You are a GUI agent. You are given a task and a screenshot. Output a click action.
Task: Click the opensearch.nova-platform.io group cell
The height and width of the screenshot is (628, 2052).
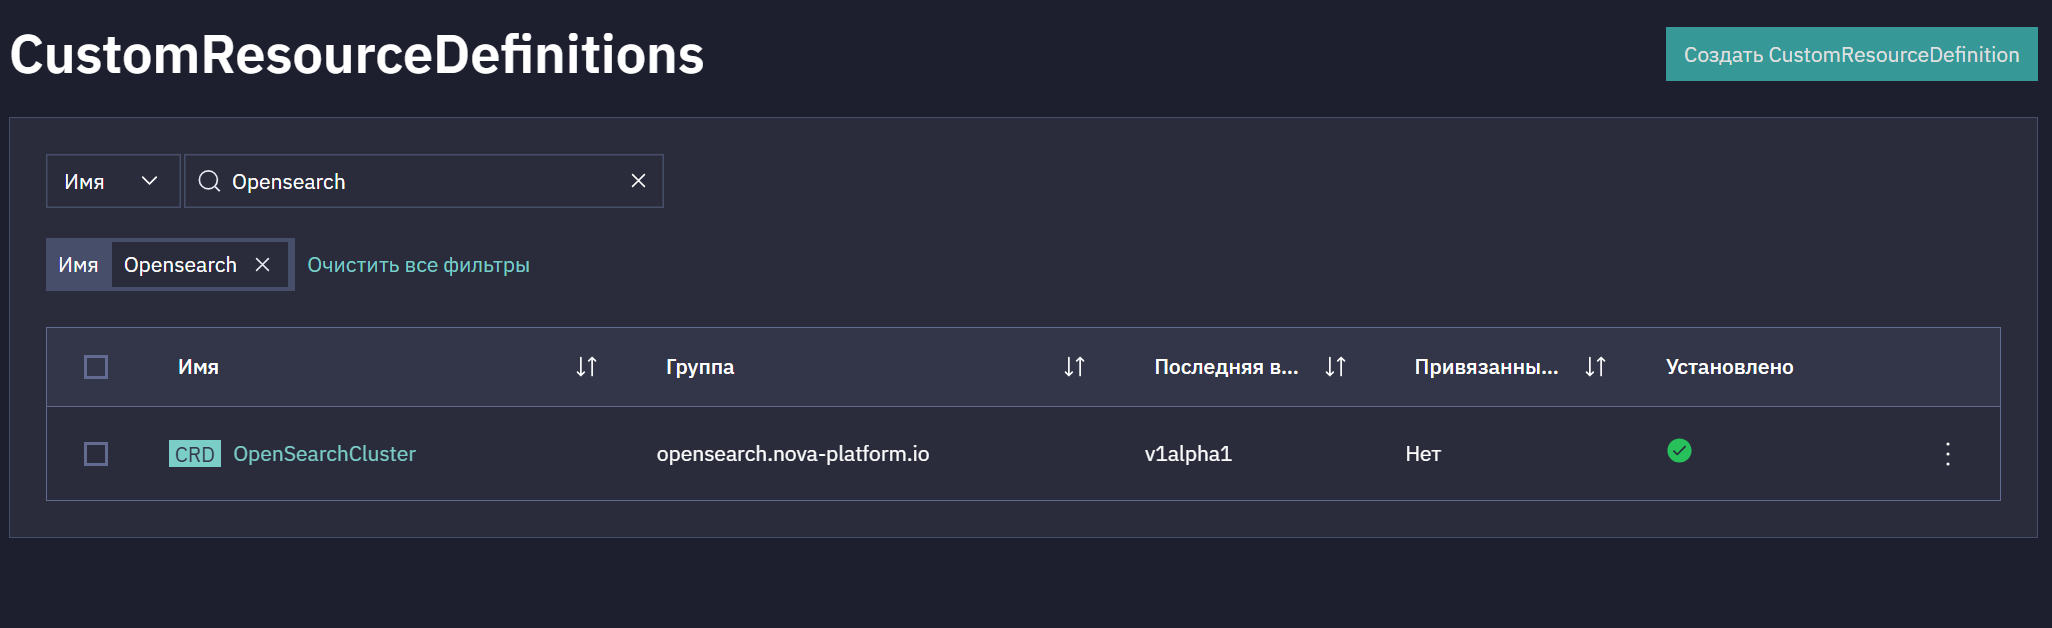coord(793,454)
